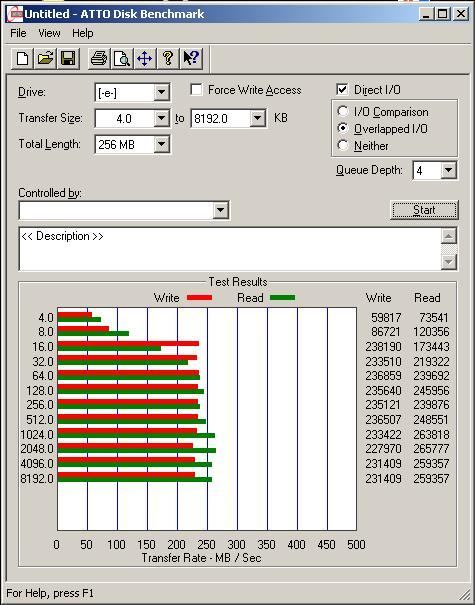Click status bar text For Help, press F1
This screenshot has width=475, height=605.
50,593
